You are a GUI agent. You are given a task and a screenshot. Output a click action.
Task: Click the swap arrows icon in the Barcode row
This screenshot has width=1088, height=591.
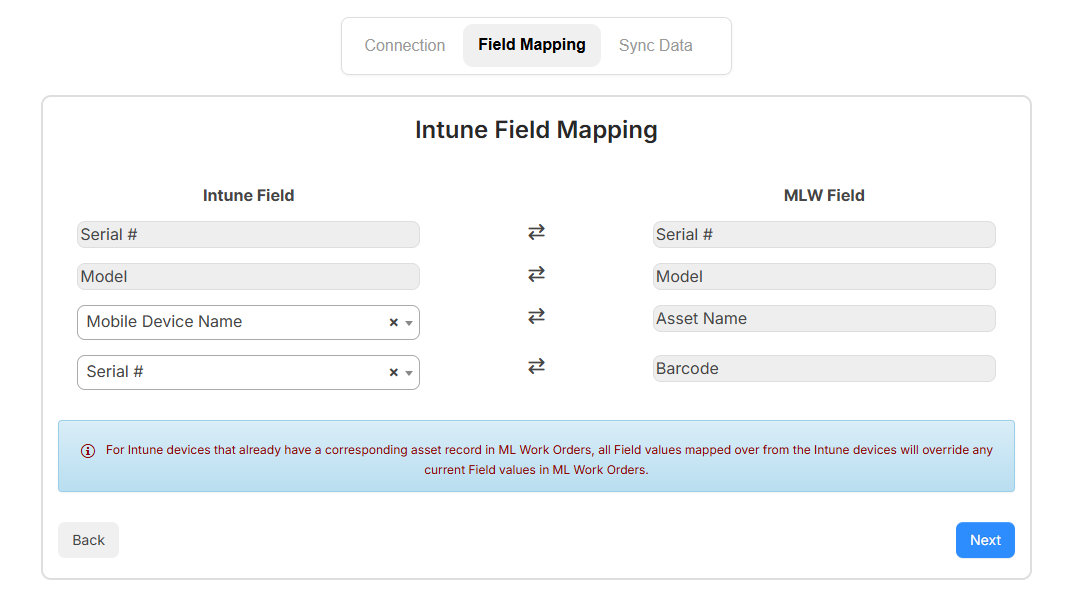pyautogui.click(x=536, y=366)
